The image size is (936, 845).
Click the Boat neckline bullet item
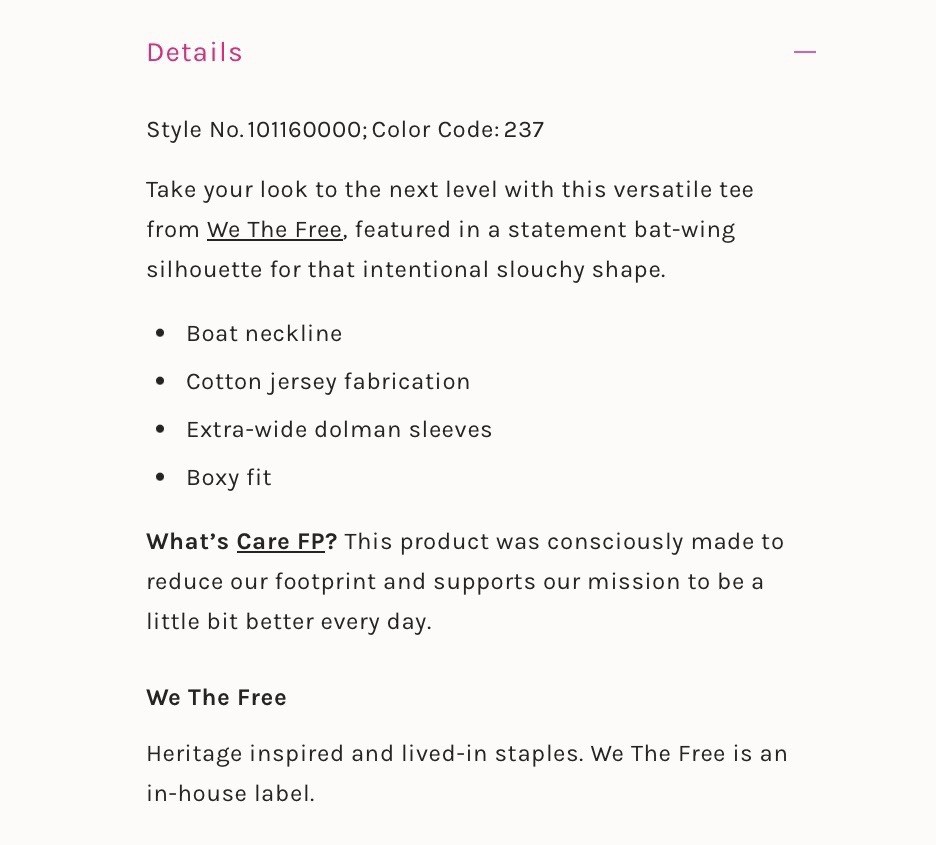tap(264, 334)
